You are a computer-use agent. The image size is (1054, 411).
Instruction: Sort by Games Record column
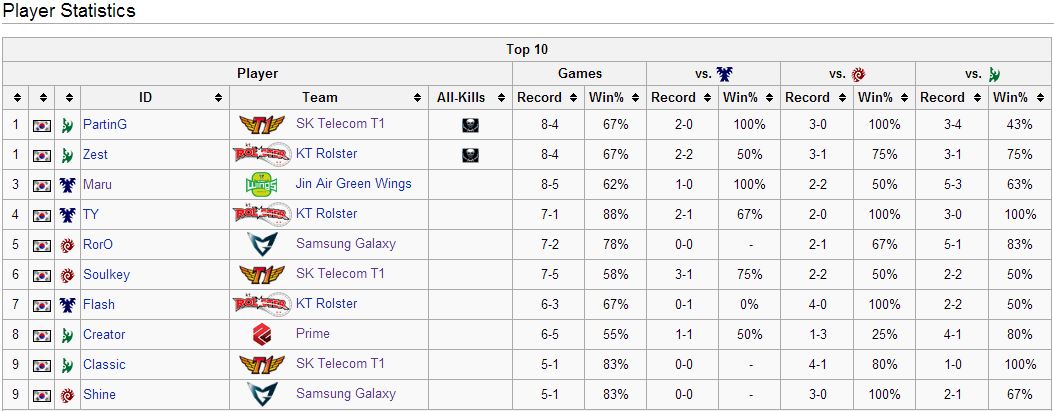[x=572, y=98]
